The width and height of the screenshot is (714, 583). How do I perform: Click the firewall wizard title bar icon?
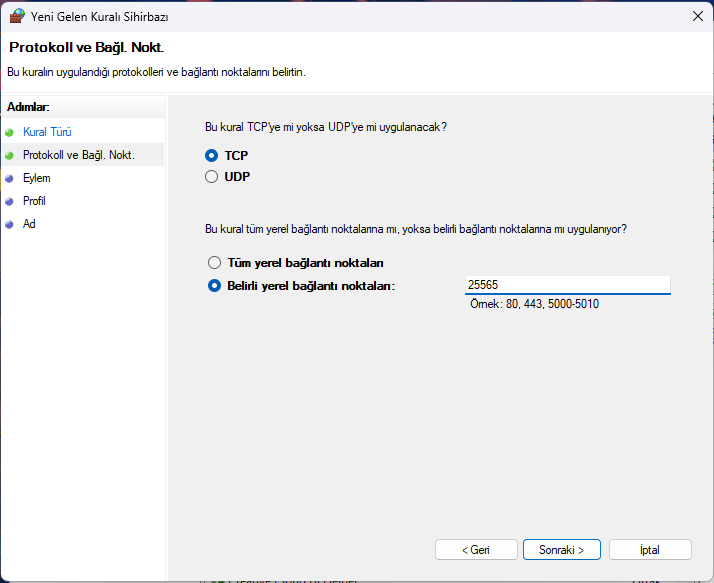coord(17,16)
